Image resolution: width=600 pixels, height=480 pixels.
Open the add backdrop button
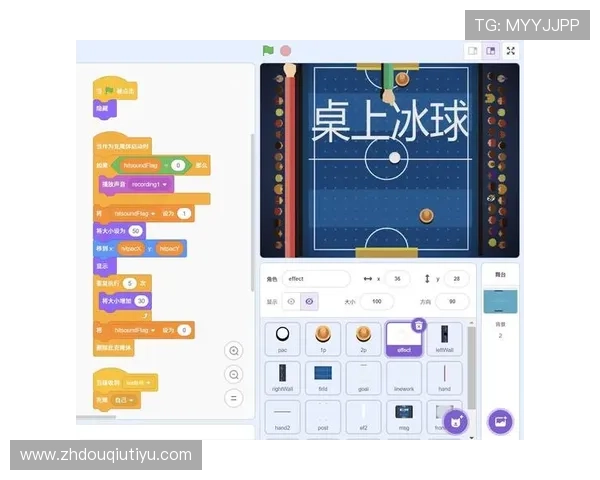501,421
